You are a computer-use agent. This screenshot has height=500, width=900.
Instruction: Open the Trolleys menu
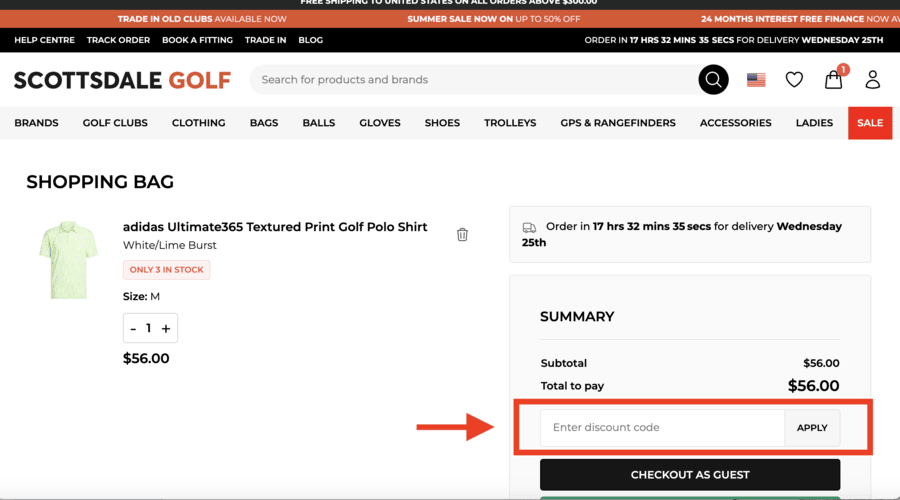coord(510,123)
